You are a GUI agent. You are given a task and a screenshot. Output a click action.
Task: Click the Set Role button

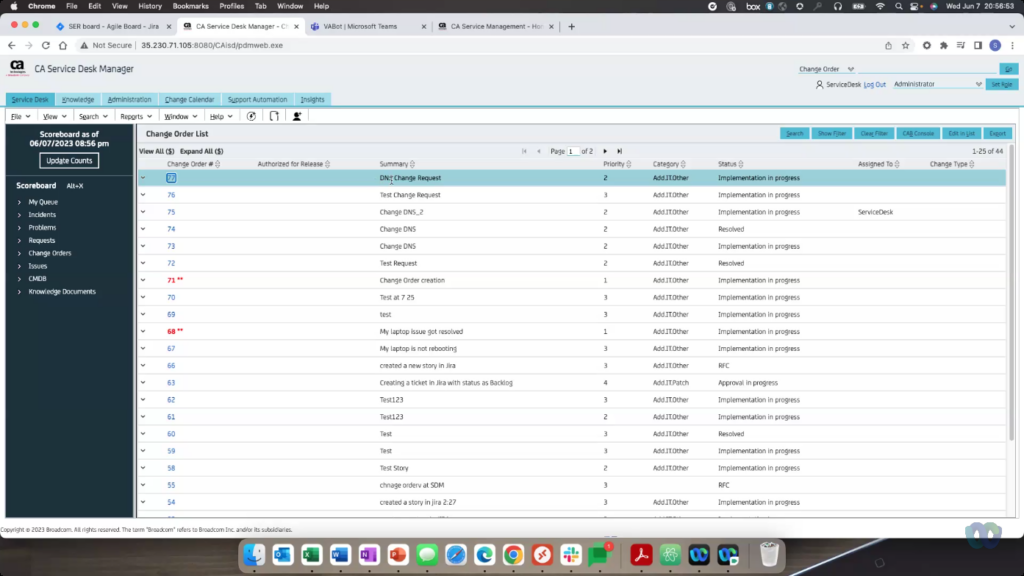point(1001,84)
